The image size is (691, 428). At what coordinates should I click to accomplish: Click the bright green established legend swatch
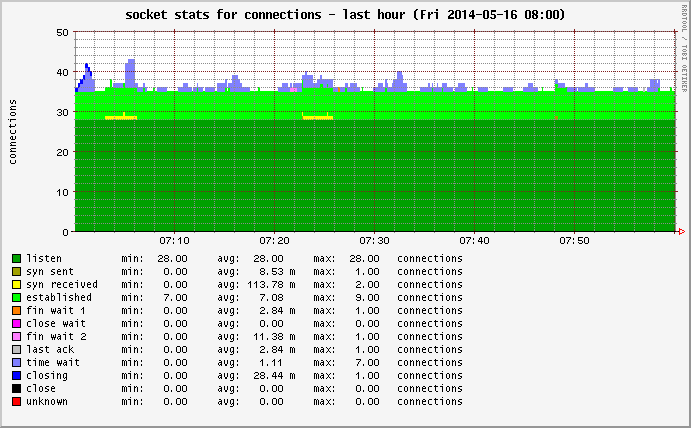16,297
